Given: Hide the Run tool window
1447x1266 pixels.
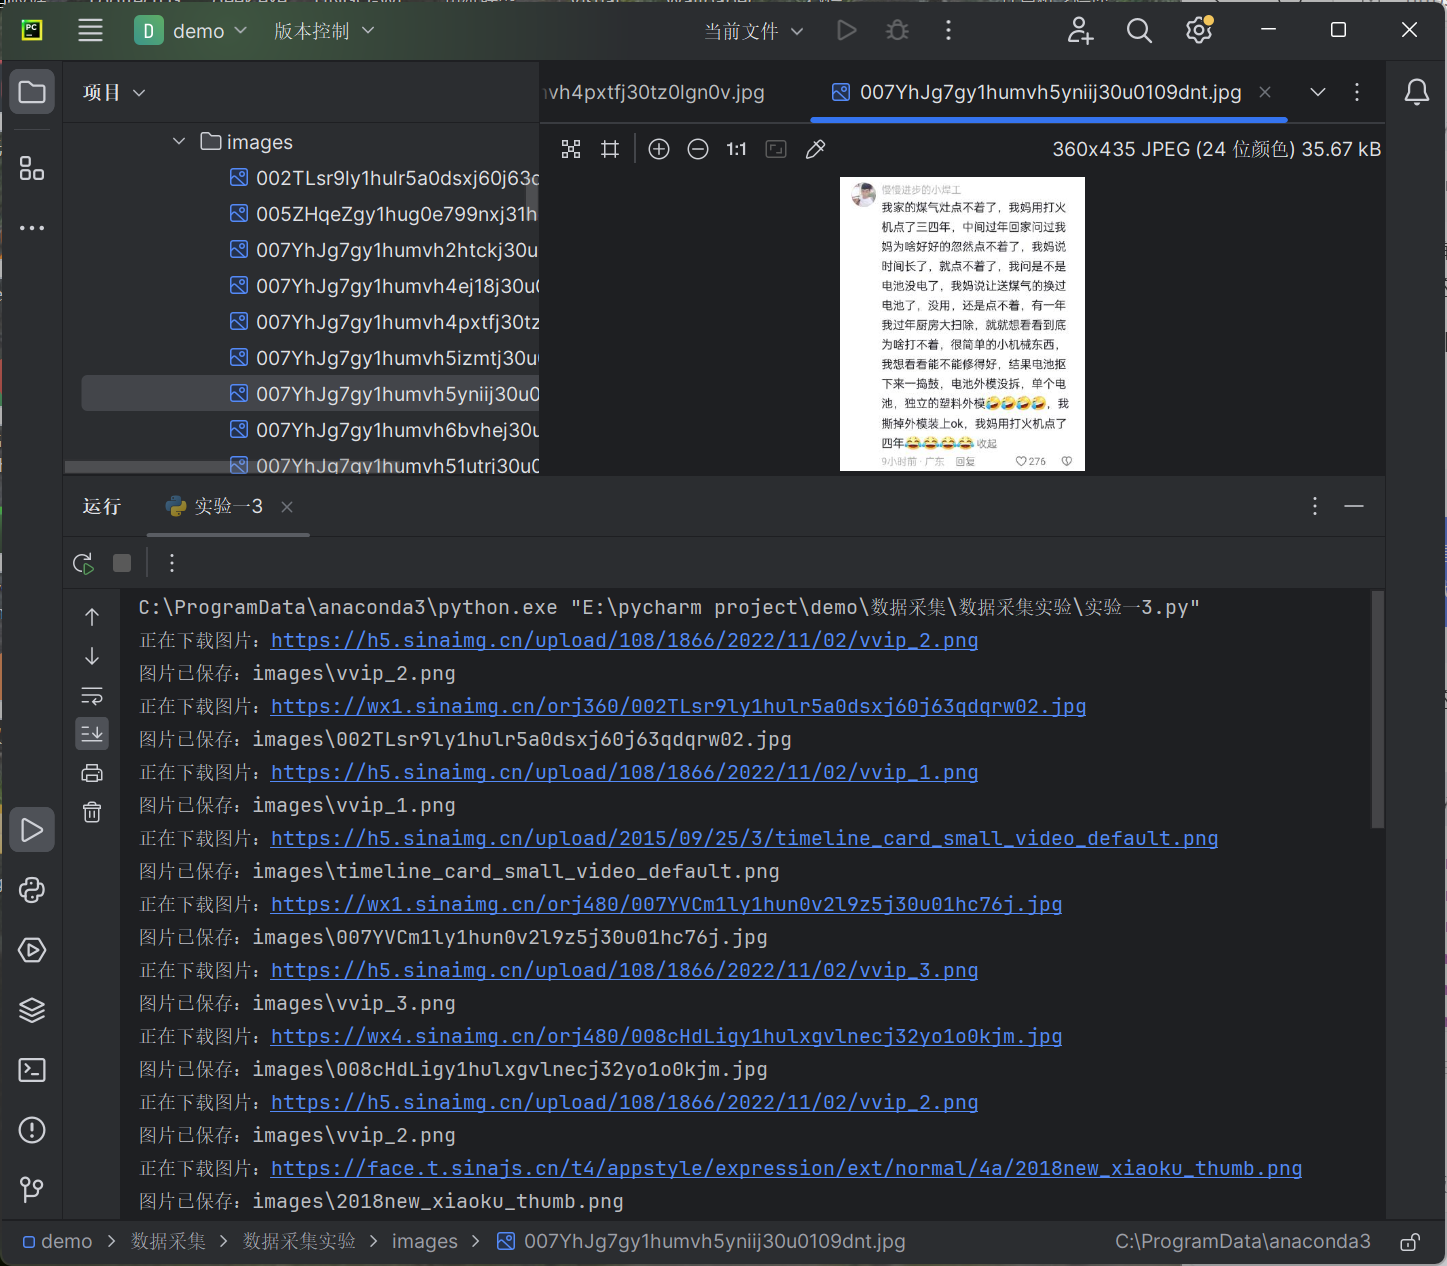Looking at the screenshot, I should point(1354,507).
